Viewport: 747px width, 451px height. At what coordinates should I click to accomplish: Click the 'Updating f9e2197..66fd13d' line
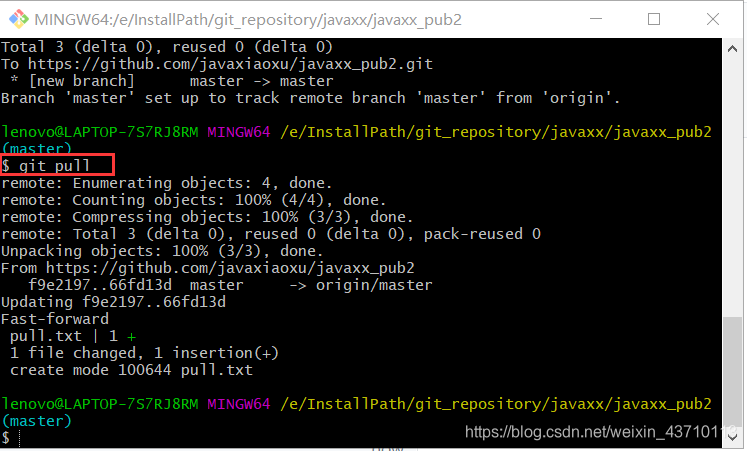113,302
